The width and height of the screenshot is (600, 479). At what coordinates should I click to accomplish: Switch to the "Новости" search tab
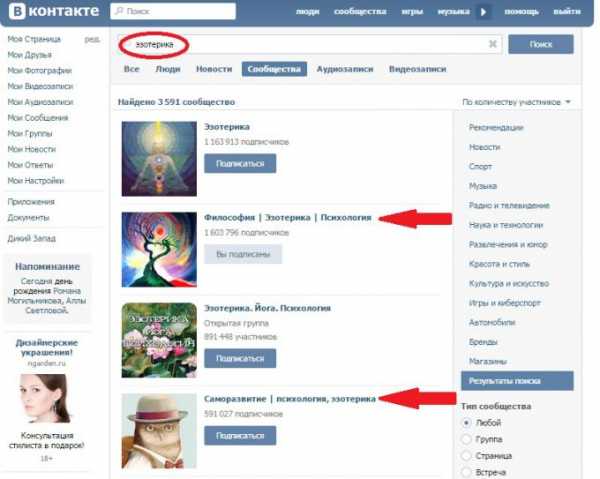click(214, 69)
